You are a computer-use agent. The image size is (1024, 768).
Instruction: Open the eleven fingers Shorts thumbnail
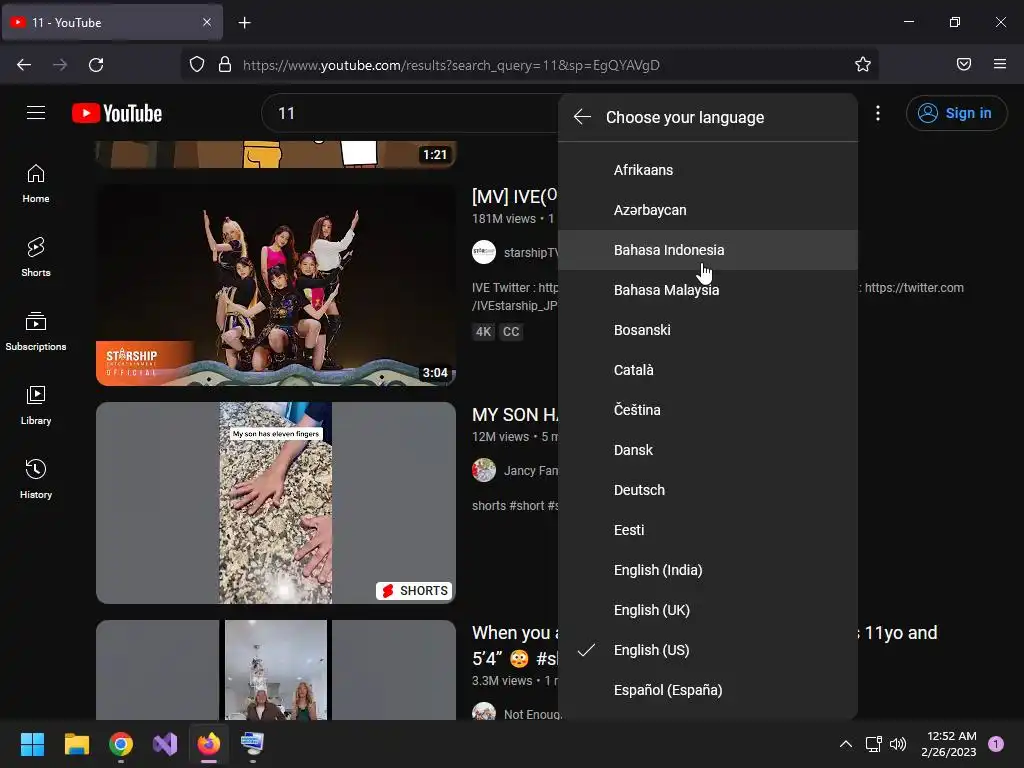[x=276, y=502]
